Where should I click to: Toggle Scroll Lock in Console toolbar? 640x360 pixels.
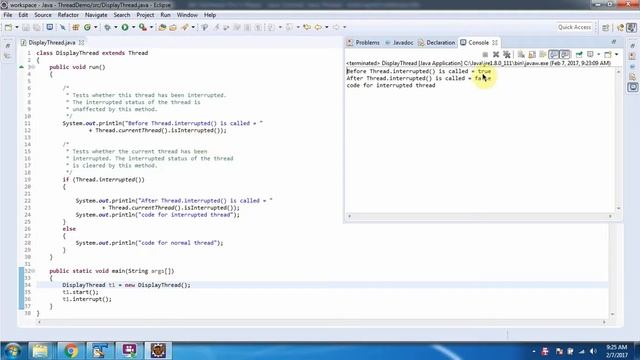coord(532,54)
